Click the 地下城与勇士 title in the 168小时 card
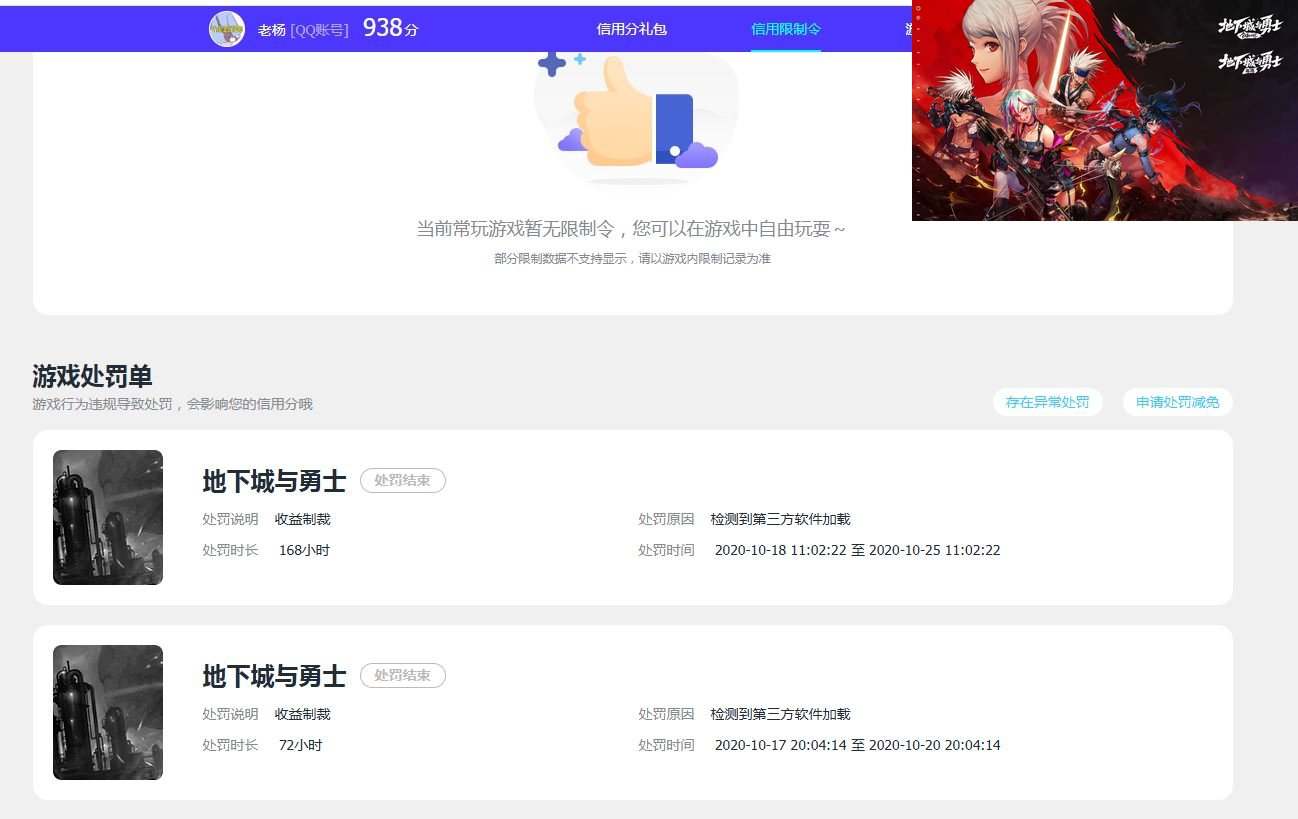 (274, 481)
